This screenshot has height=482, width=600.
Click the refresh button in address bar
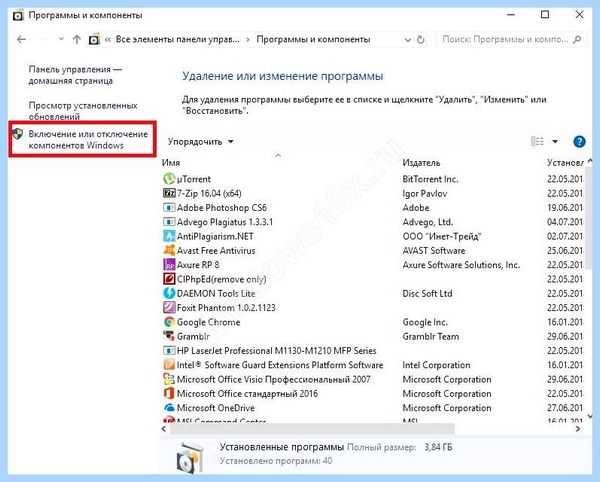(421, 39)
